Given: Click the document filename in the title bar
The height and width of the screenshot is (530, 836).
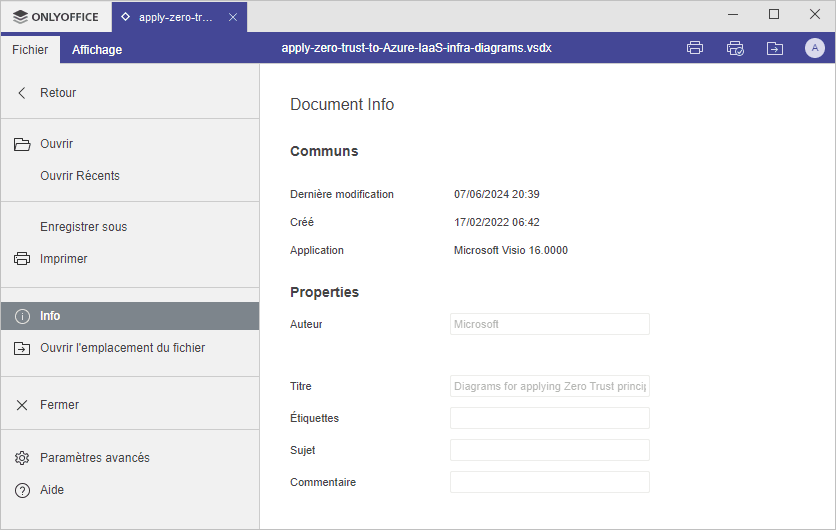Looking at the screenshot, I should [x=416, y=48].
